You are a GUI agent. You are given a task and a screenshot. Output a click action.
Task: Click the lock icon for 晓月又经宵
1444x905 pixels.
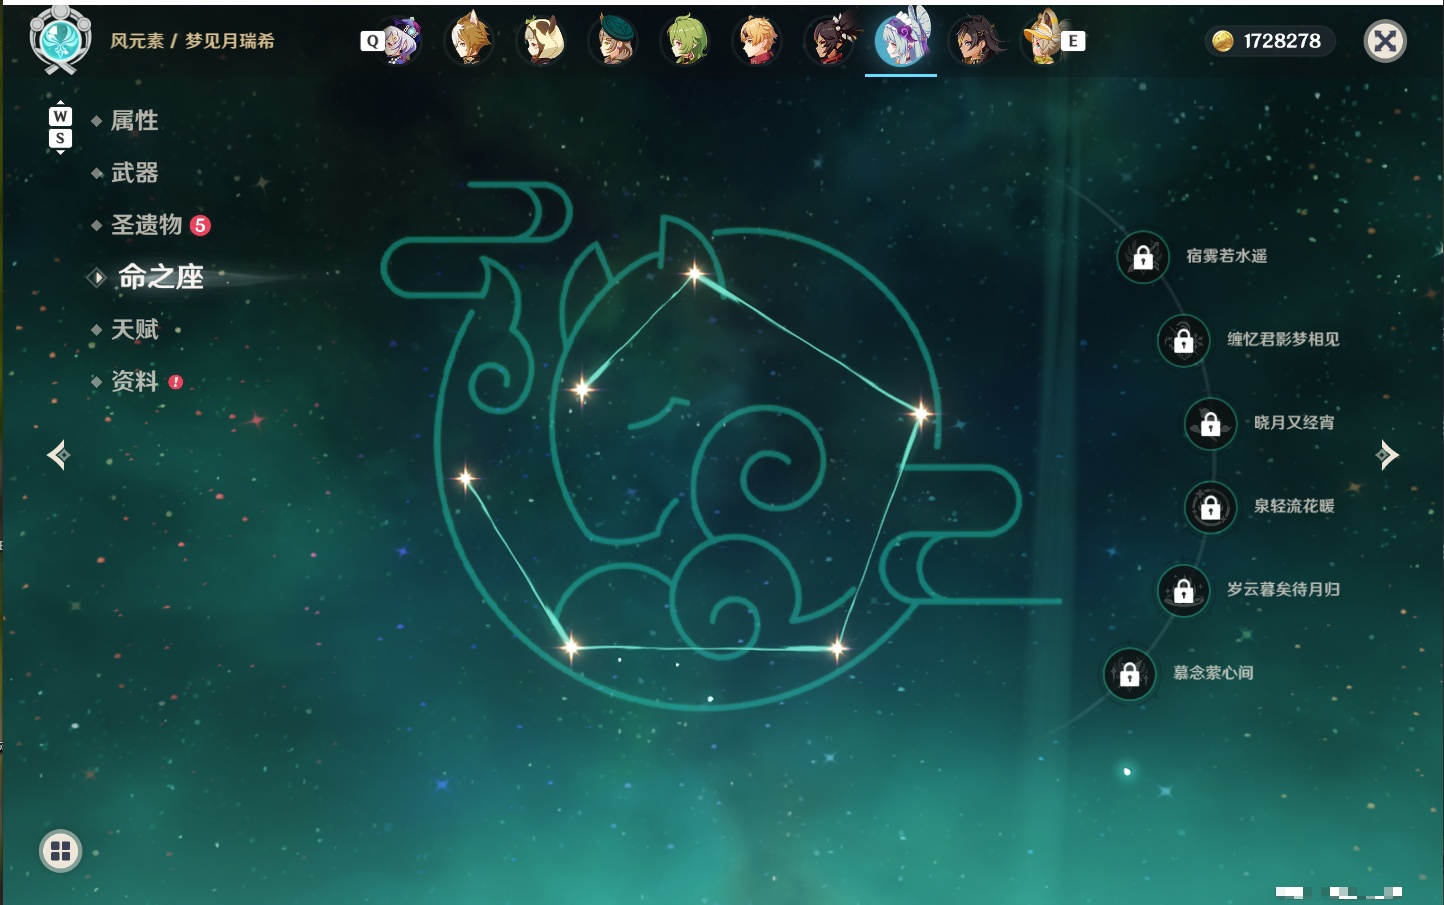pyautogui.click(x=1210, y=424)
